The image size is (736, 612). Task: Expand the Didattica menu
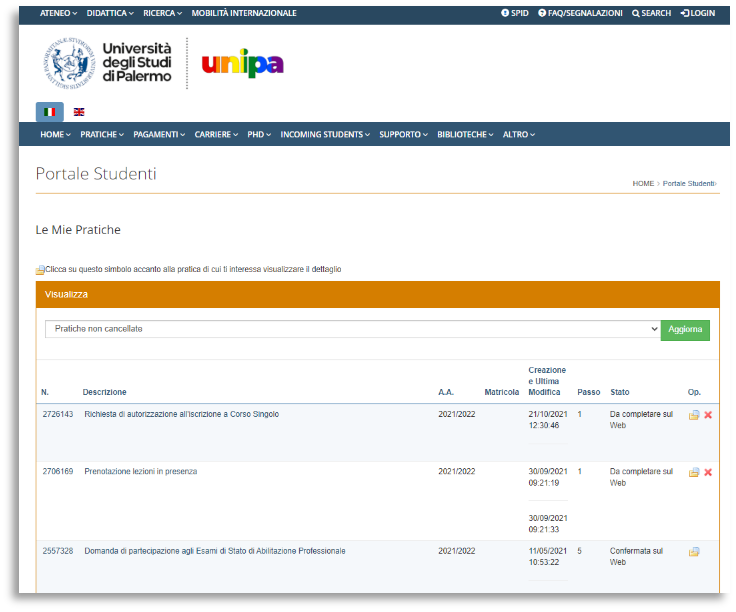(110, 13)
